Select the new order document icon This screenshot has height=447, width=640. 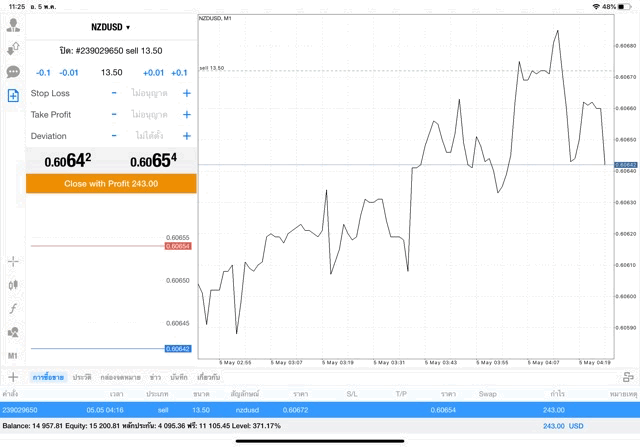[13, 96]
